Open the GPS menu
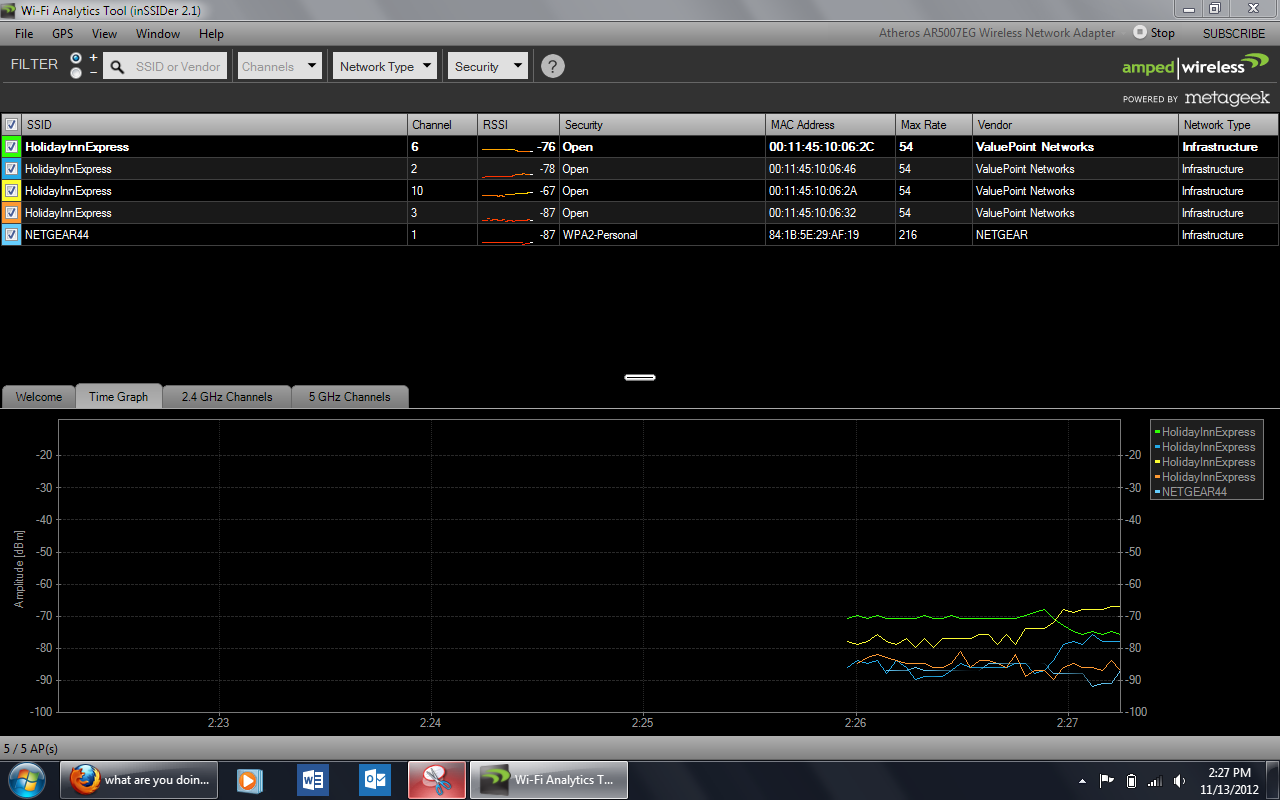This screenshot has width=1280, height=800. point(63,33)
